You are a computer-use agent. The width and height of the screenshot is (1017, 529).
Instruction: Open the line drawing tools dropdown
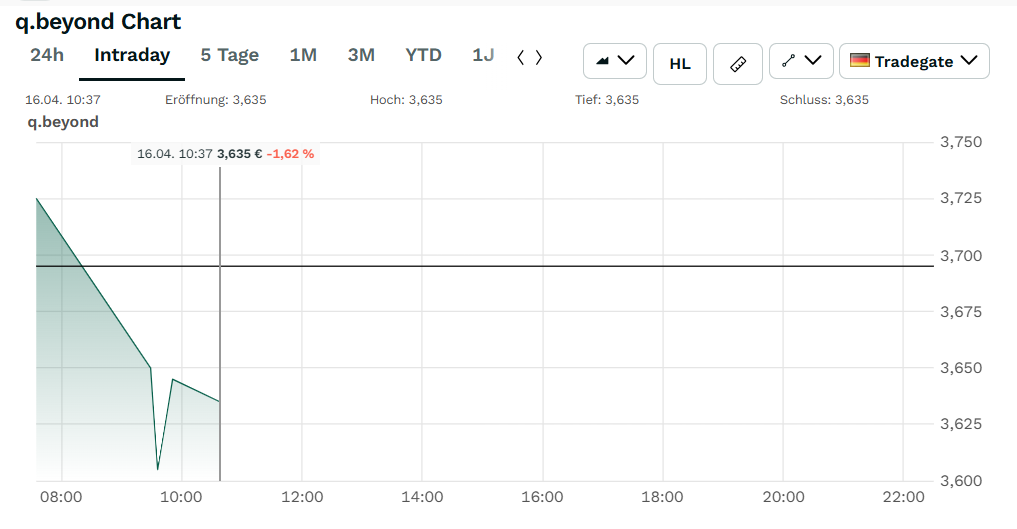[801, 61]
